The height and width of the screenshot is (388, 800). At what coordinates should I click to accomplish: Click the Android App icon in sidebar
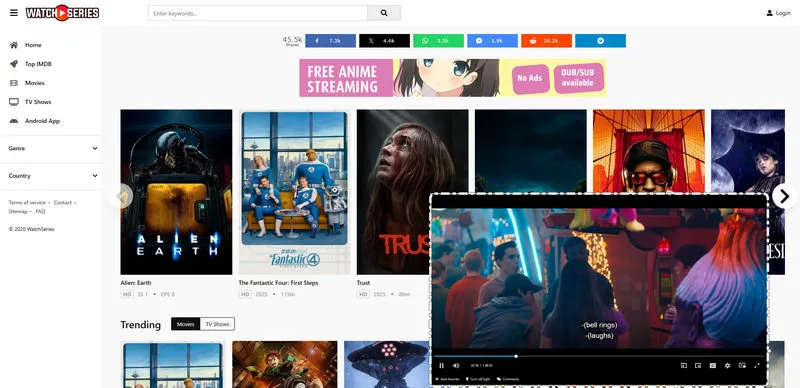(14, 121)
